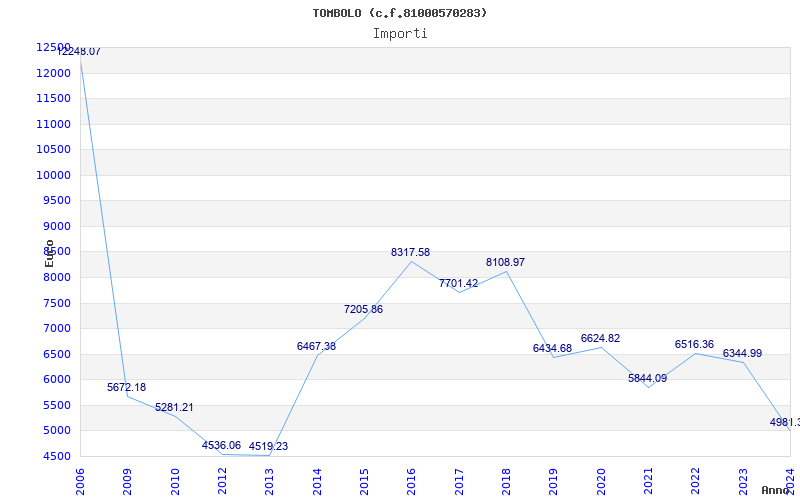
Task: Click the 12000 y-axis tick label
Action: [53, 73]
